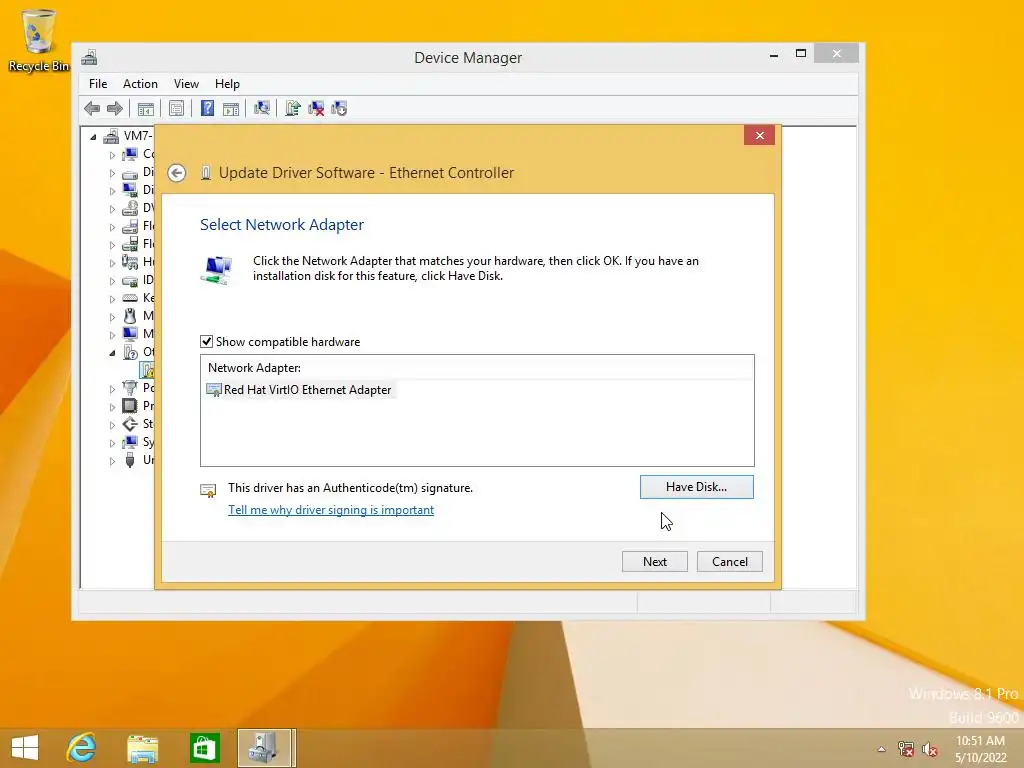The height and width of the screenshot is (768, 1024).
Task: Click the Network Adapter column header
Action: (477, 368)
